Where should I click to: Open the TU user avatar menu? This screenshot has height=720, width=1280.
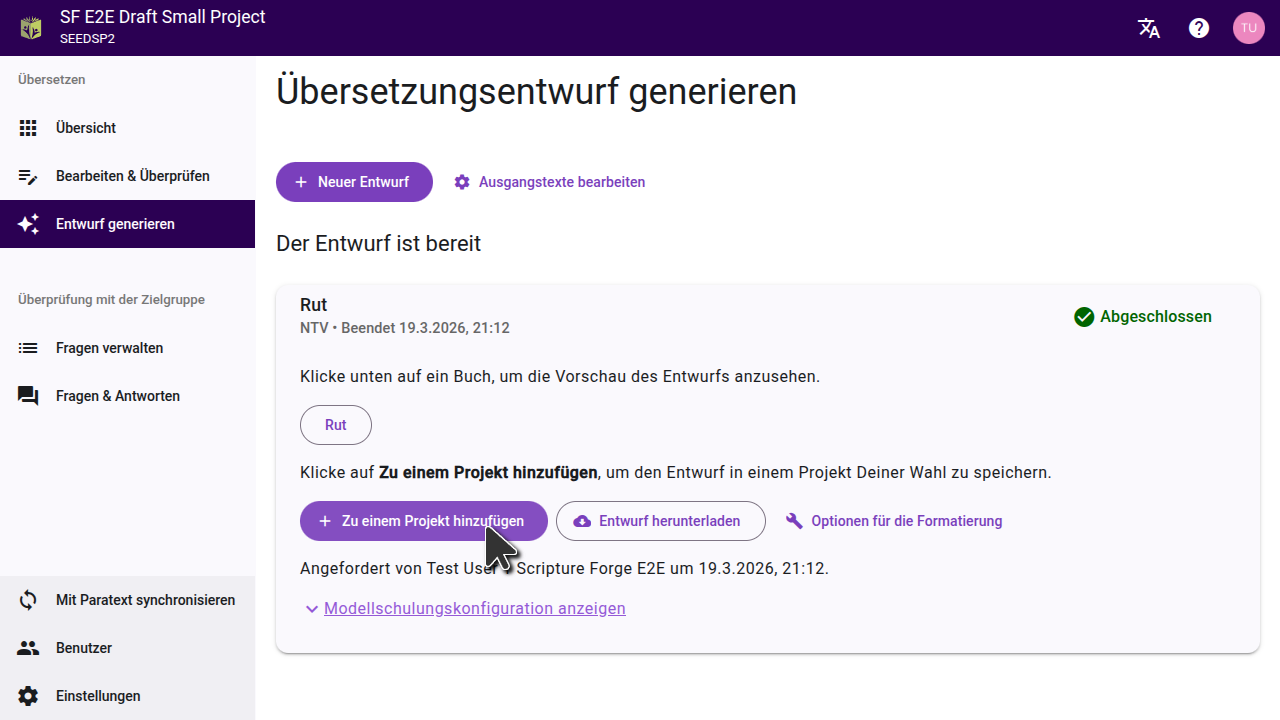point(1248,28)
